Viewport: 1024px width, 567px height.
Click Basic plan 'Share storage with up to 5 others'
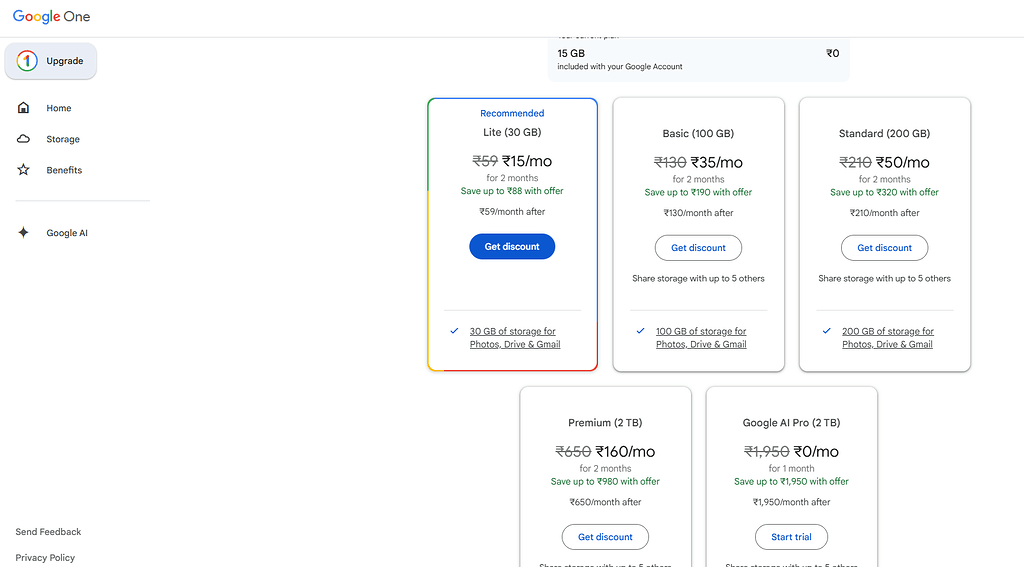(x=698, y=278)
